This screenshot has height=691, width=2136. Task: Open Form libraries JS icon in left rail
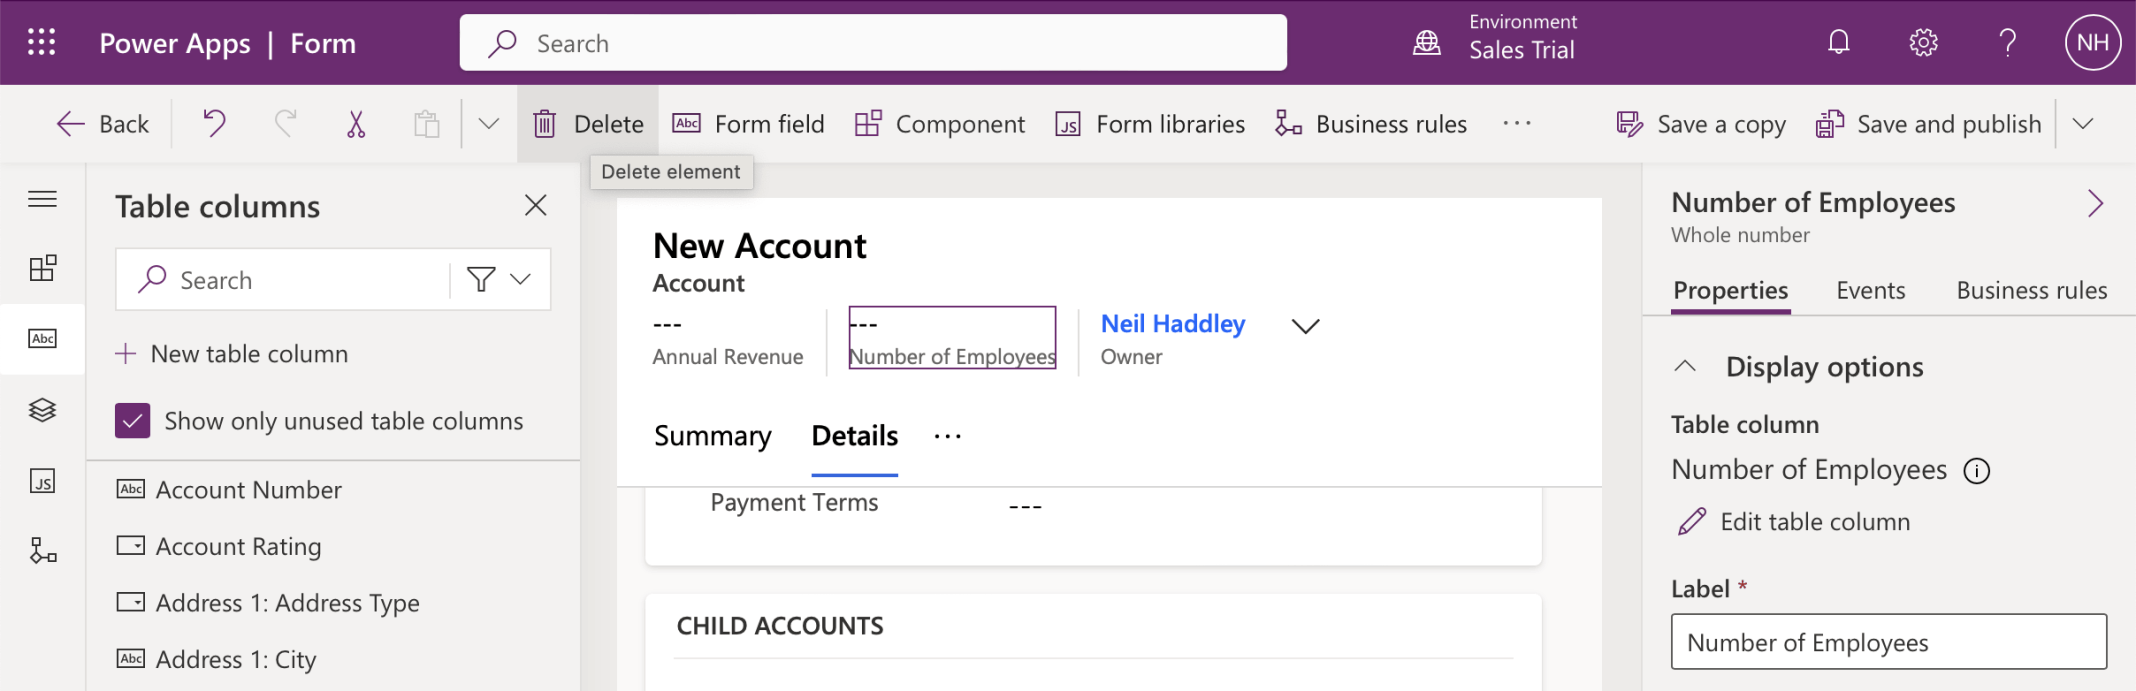pyautogui.click(x=42, y=482)
